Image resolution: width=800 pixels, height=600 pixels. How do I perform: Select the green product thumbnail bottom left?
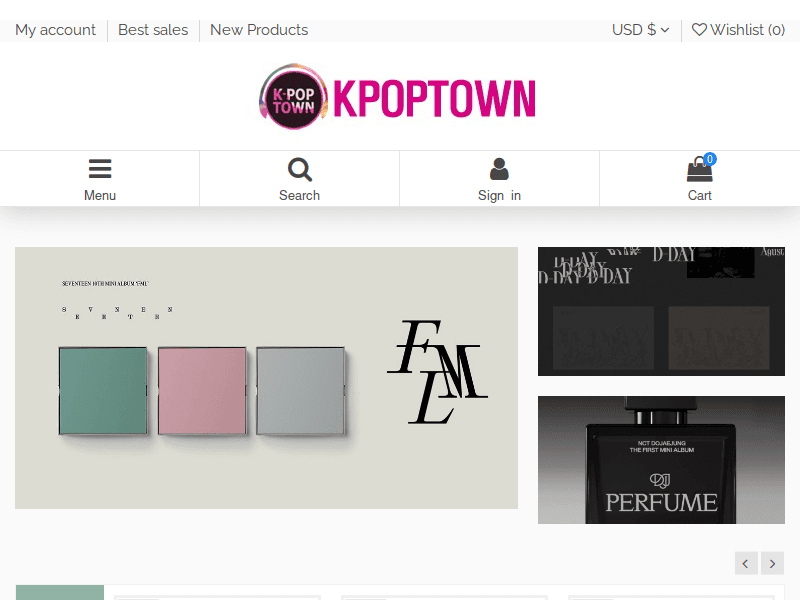(x=59, y=592)
